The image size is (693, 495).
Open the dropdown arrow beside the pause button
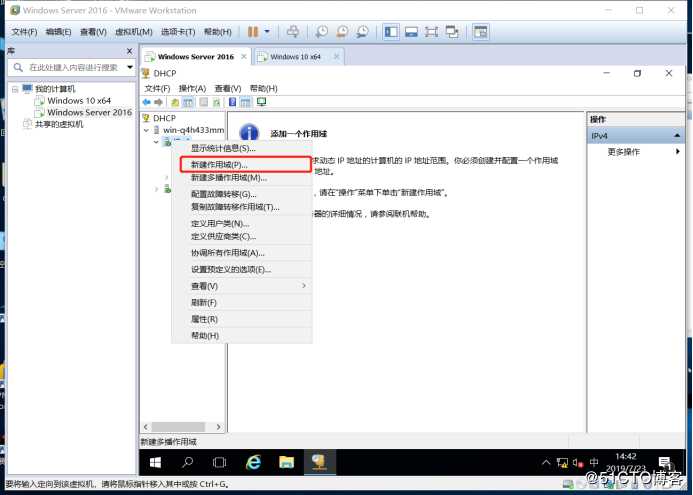[267, 32]
